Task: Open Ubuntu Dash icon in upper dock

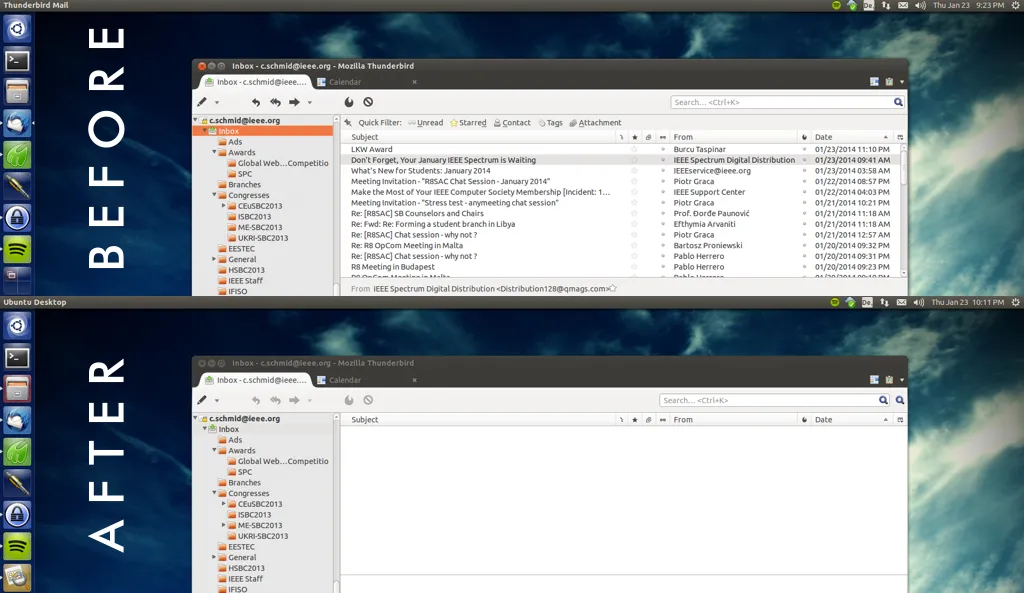Action: [x=17, y=29]
